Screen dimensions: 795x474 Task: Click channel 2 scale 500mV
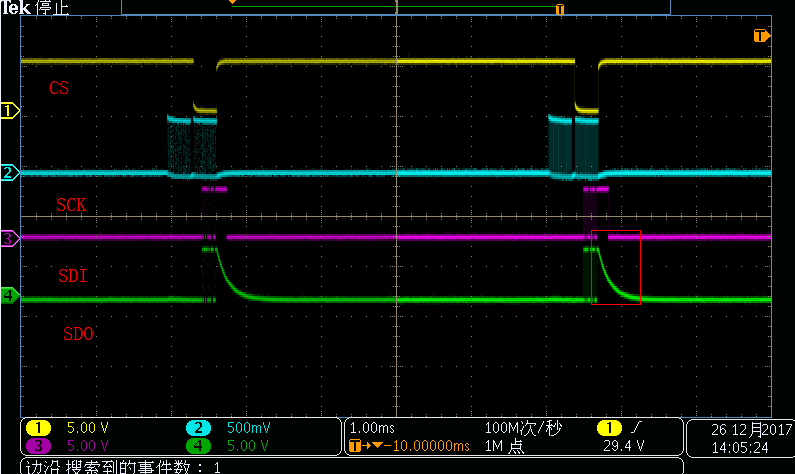point(248,428)
